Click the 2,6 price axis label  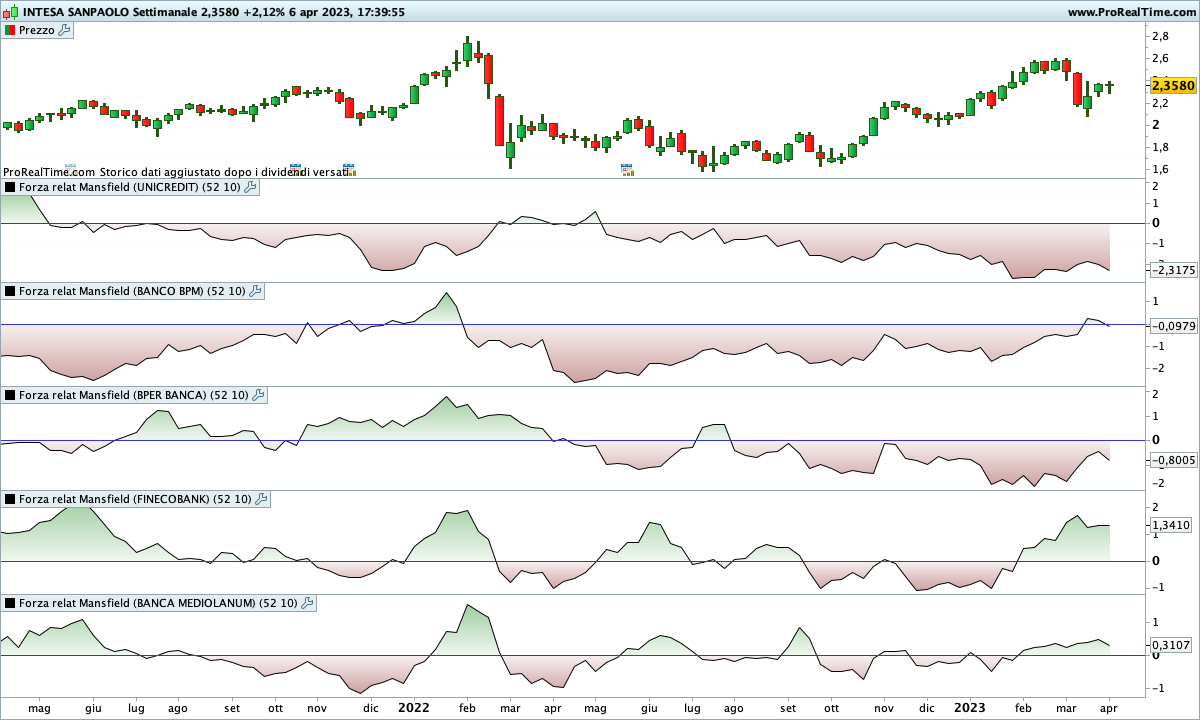[x=1161, y=58]
